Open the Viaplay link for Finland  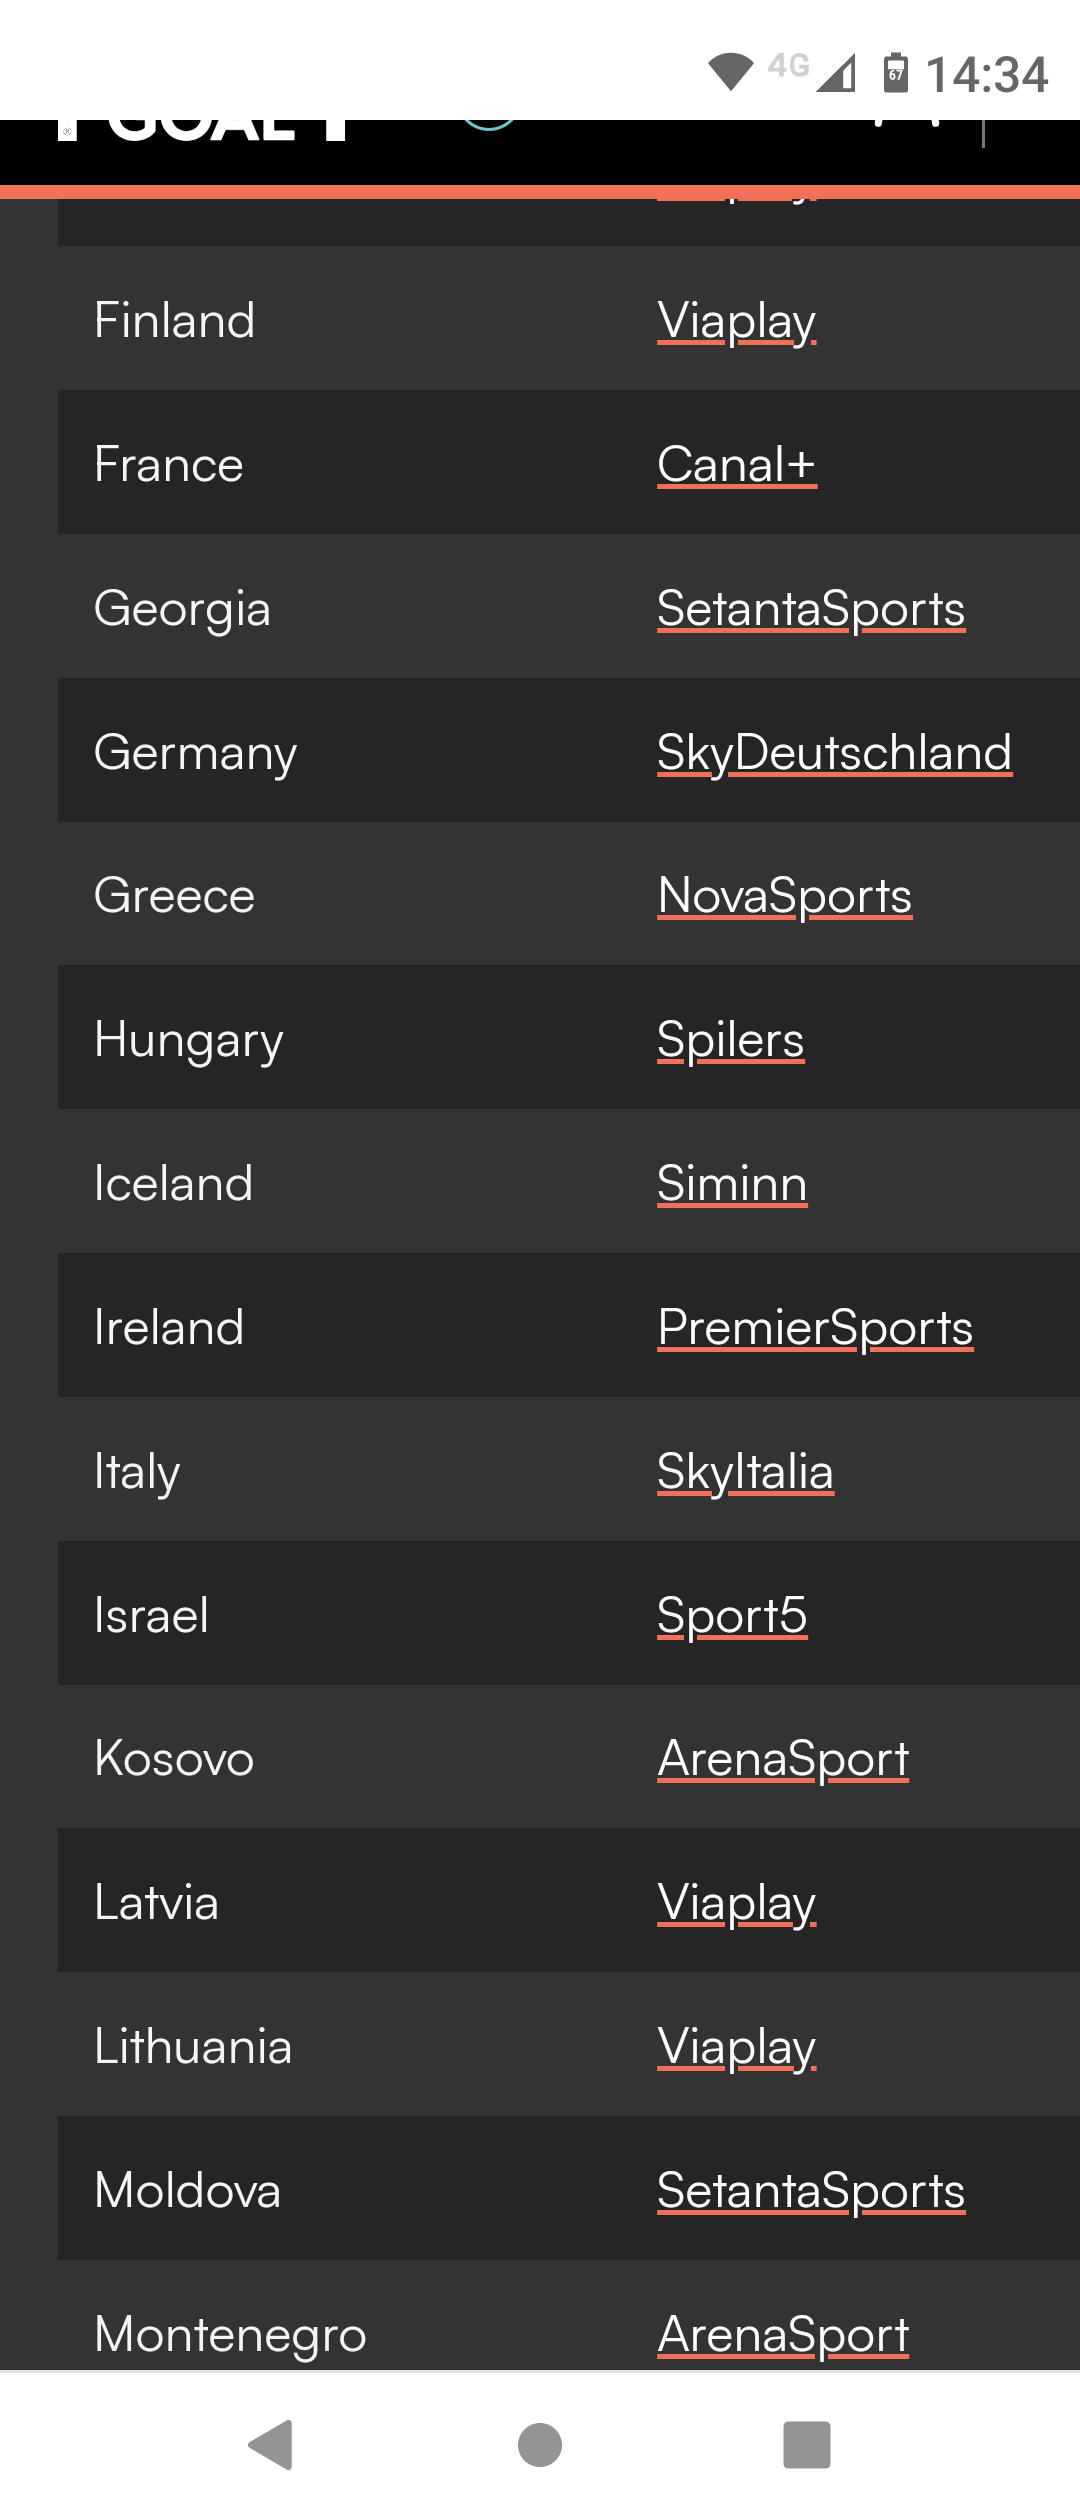click(x=737, y=321)
